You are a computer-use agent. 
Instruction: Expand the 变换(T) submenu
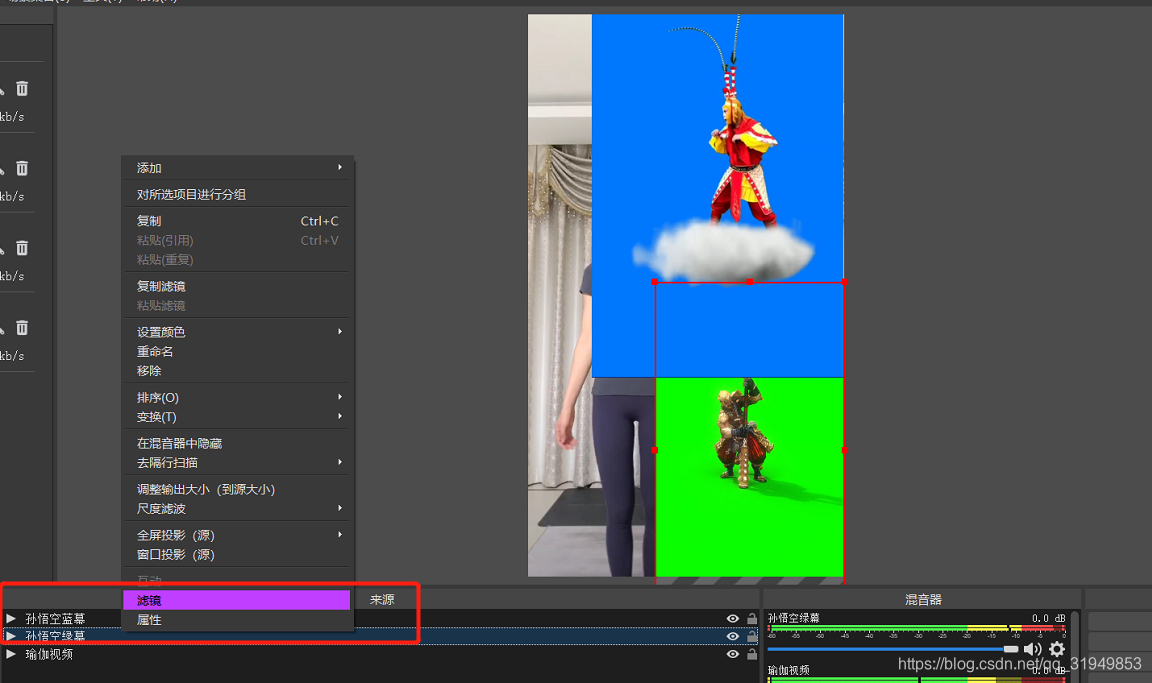point(339,416)
